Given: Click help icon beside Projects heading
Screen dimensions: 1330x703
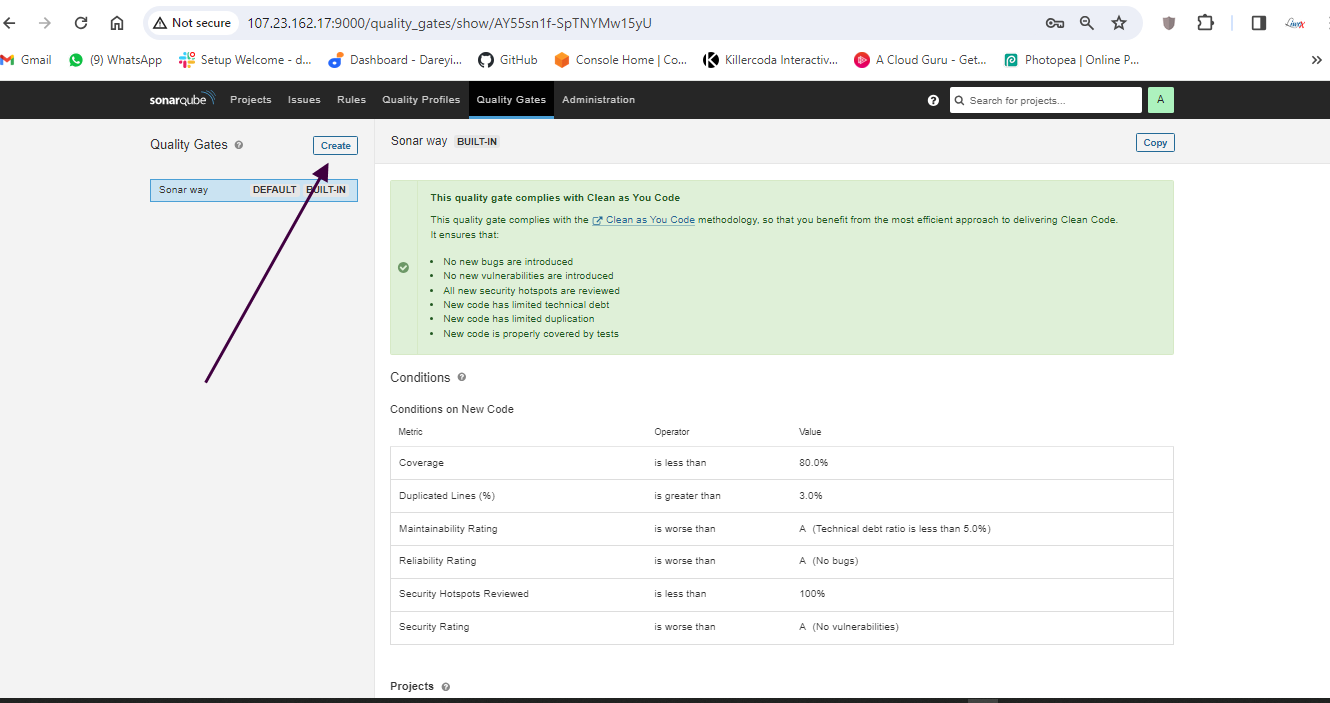Looking at the screenshot, I should pos(445,687).
